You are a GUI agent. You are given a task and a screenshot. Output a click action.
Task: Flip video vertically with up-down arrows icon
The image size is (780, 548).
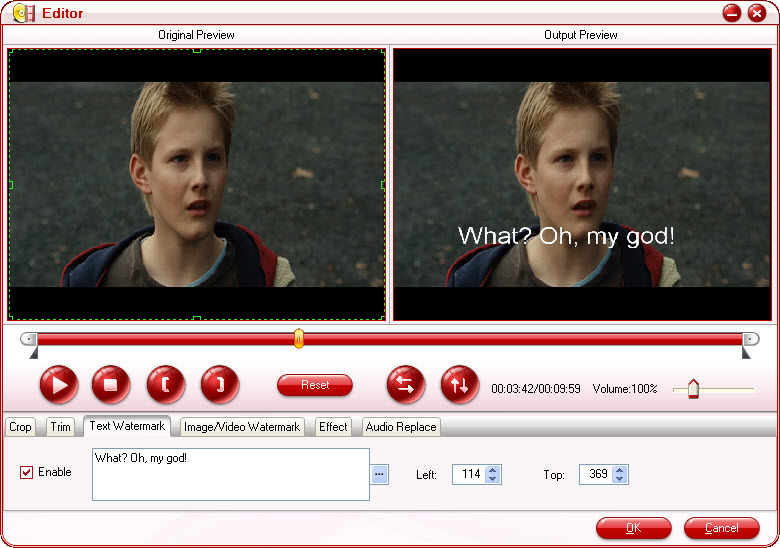(460, 385)
